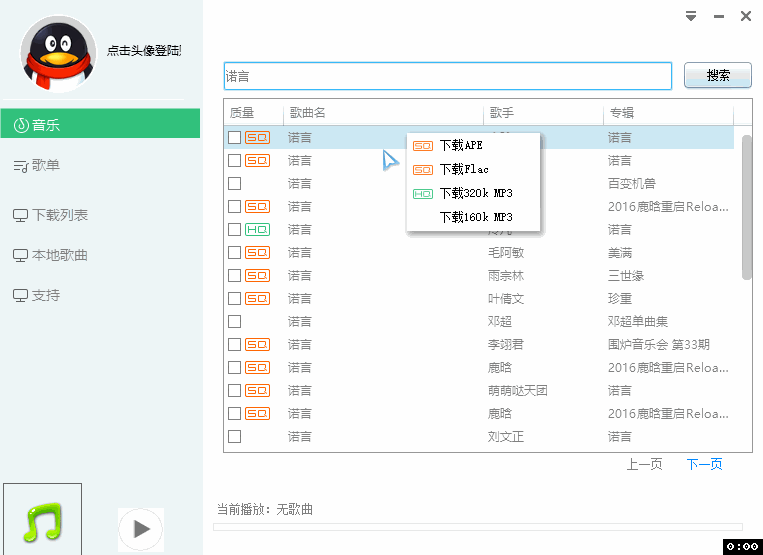Click the playback progress bar
Image resolution: width=763 pixels, height=555 pixels.
tap(479, 526)
